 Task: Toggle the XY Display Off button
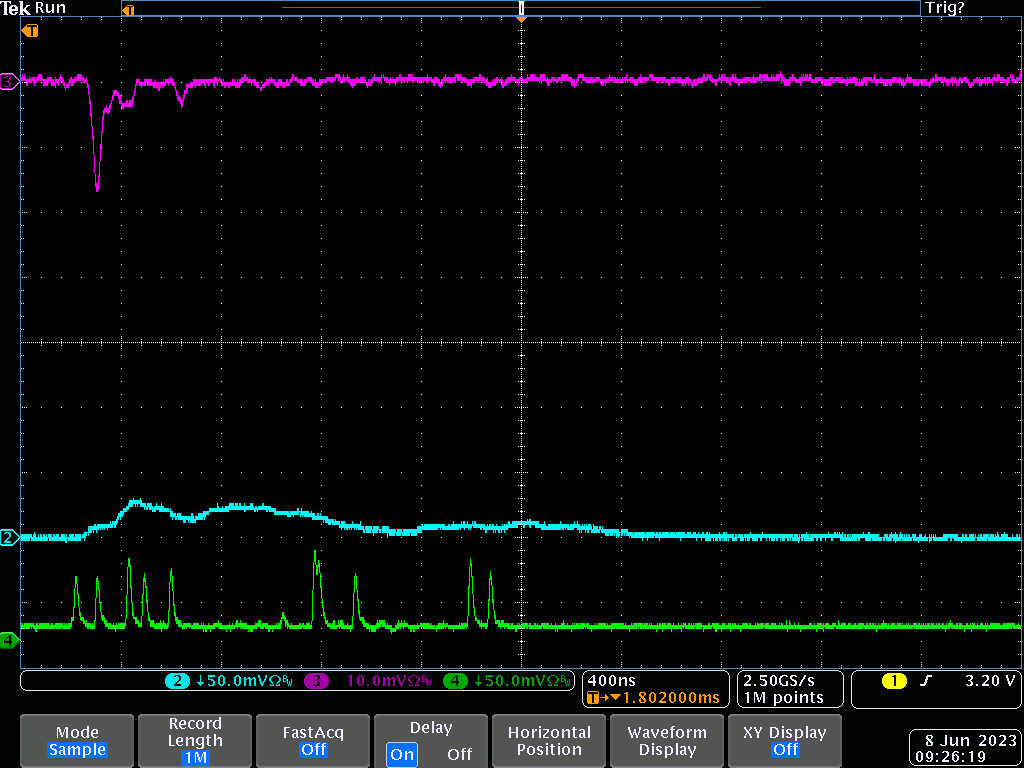[785, 741]
